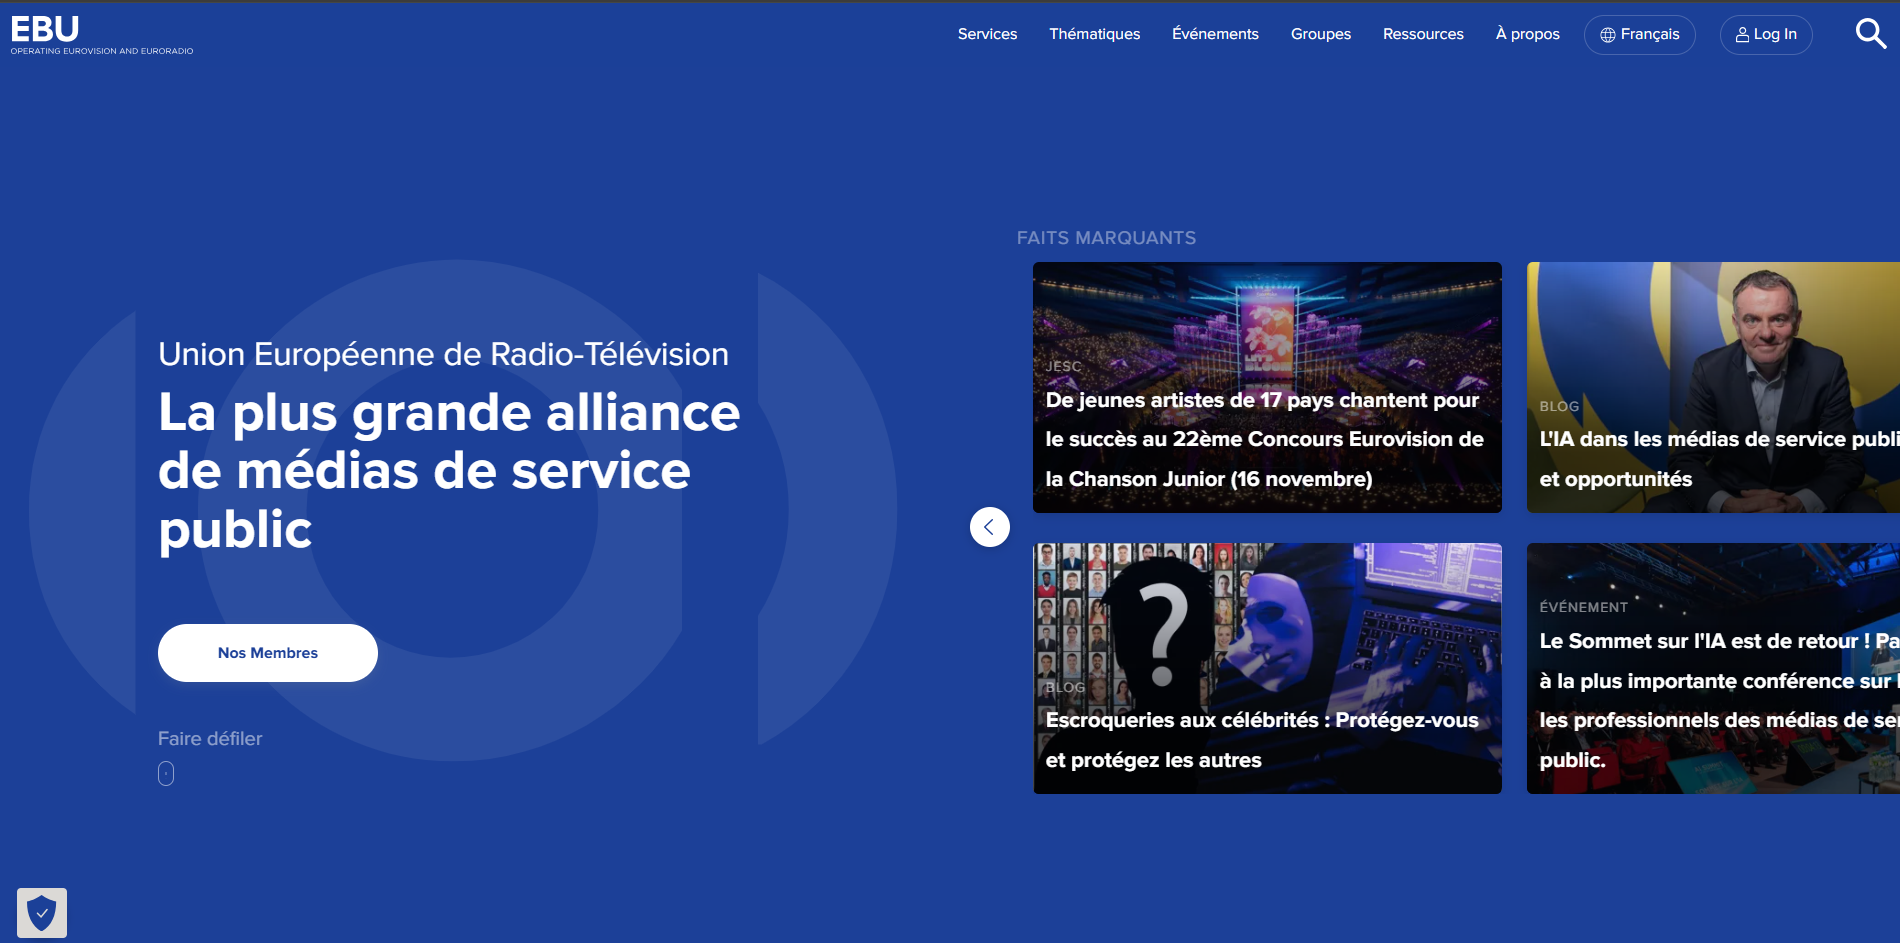Open the Groupes menu
1900x943 pixels.
point(1320,34)
